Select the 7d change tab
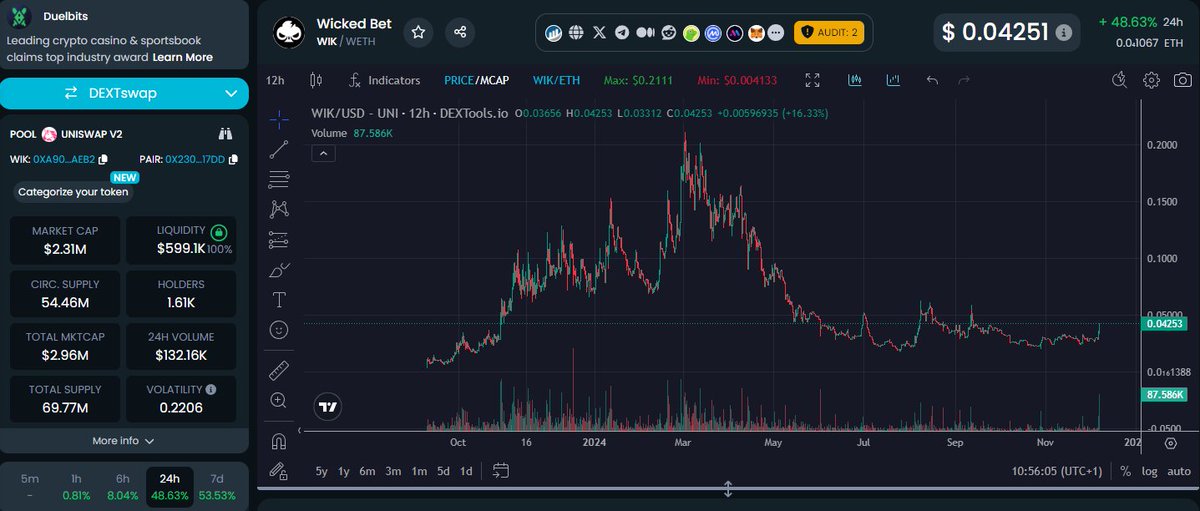Screen dimensions: 1200x511 tap(217, 486)
